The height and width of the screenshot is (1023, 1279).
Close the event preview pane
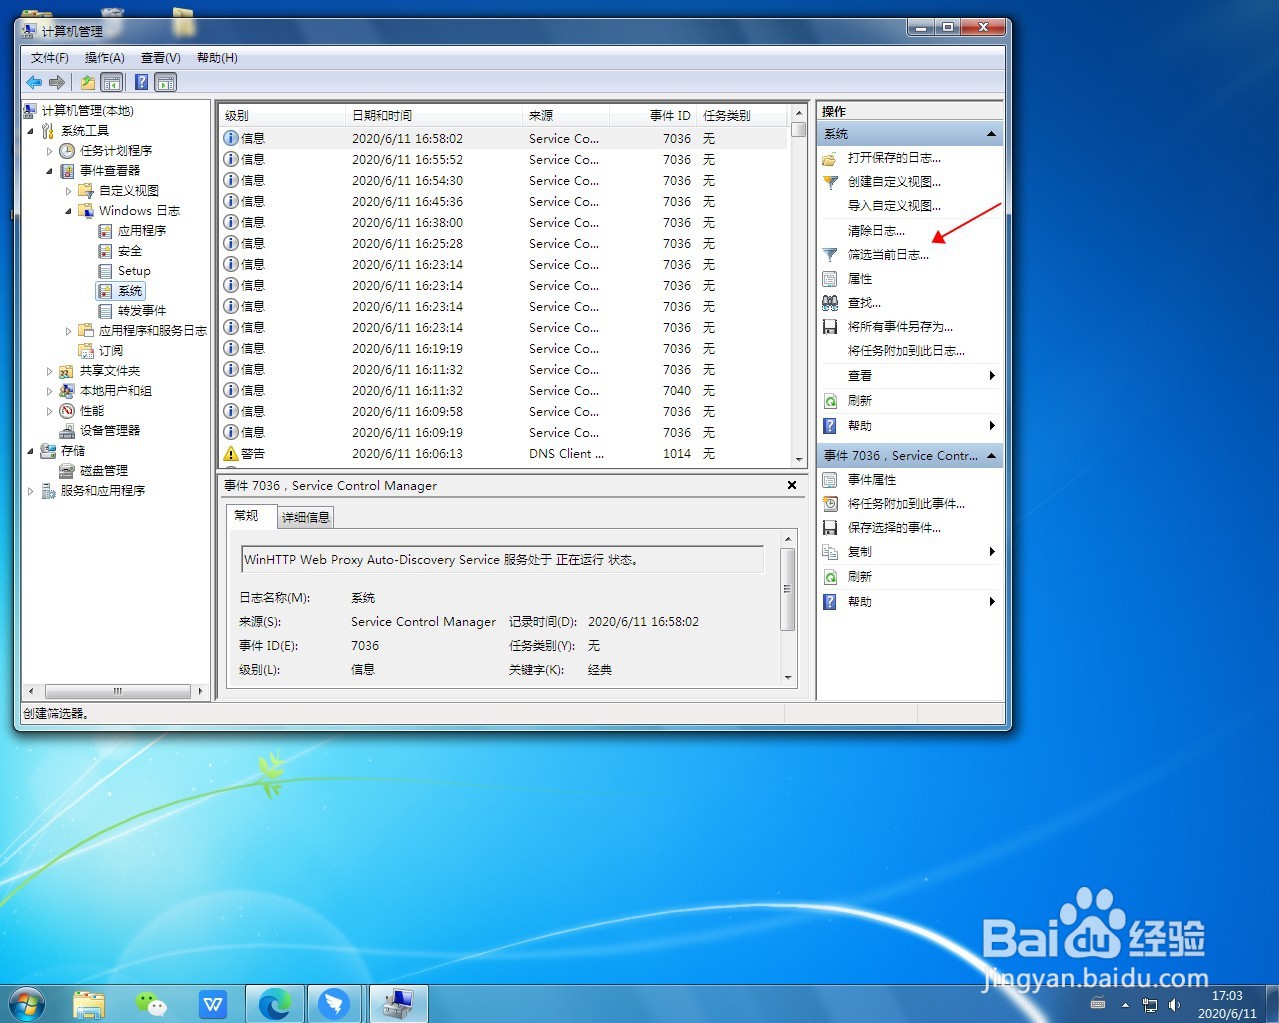click(792, 485)
